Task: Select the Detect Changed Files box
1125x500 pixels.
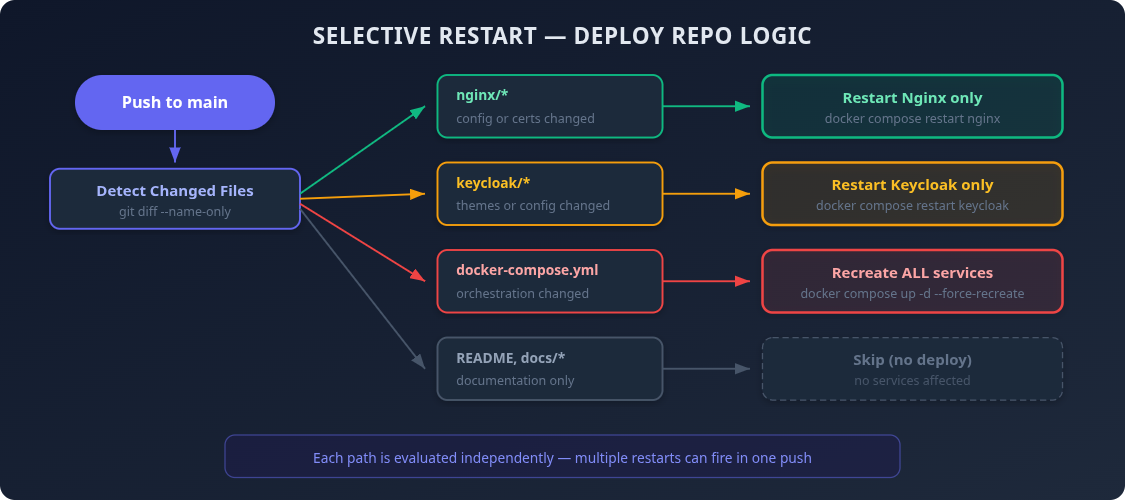Action: pos(174,199)
